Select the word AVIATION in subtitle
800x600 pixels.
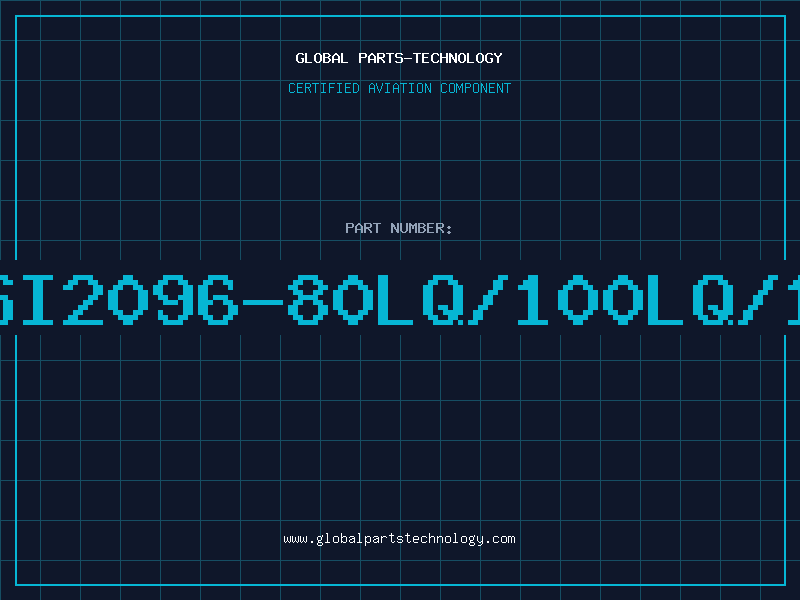click(400, 88)
